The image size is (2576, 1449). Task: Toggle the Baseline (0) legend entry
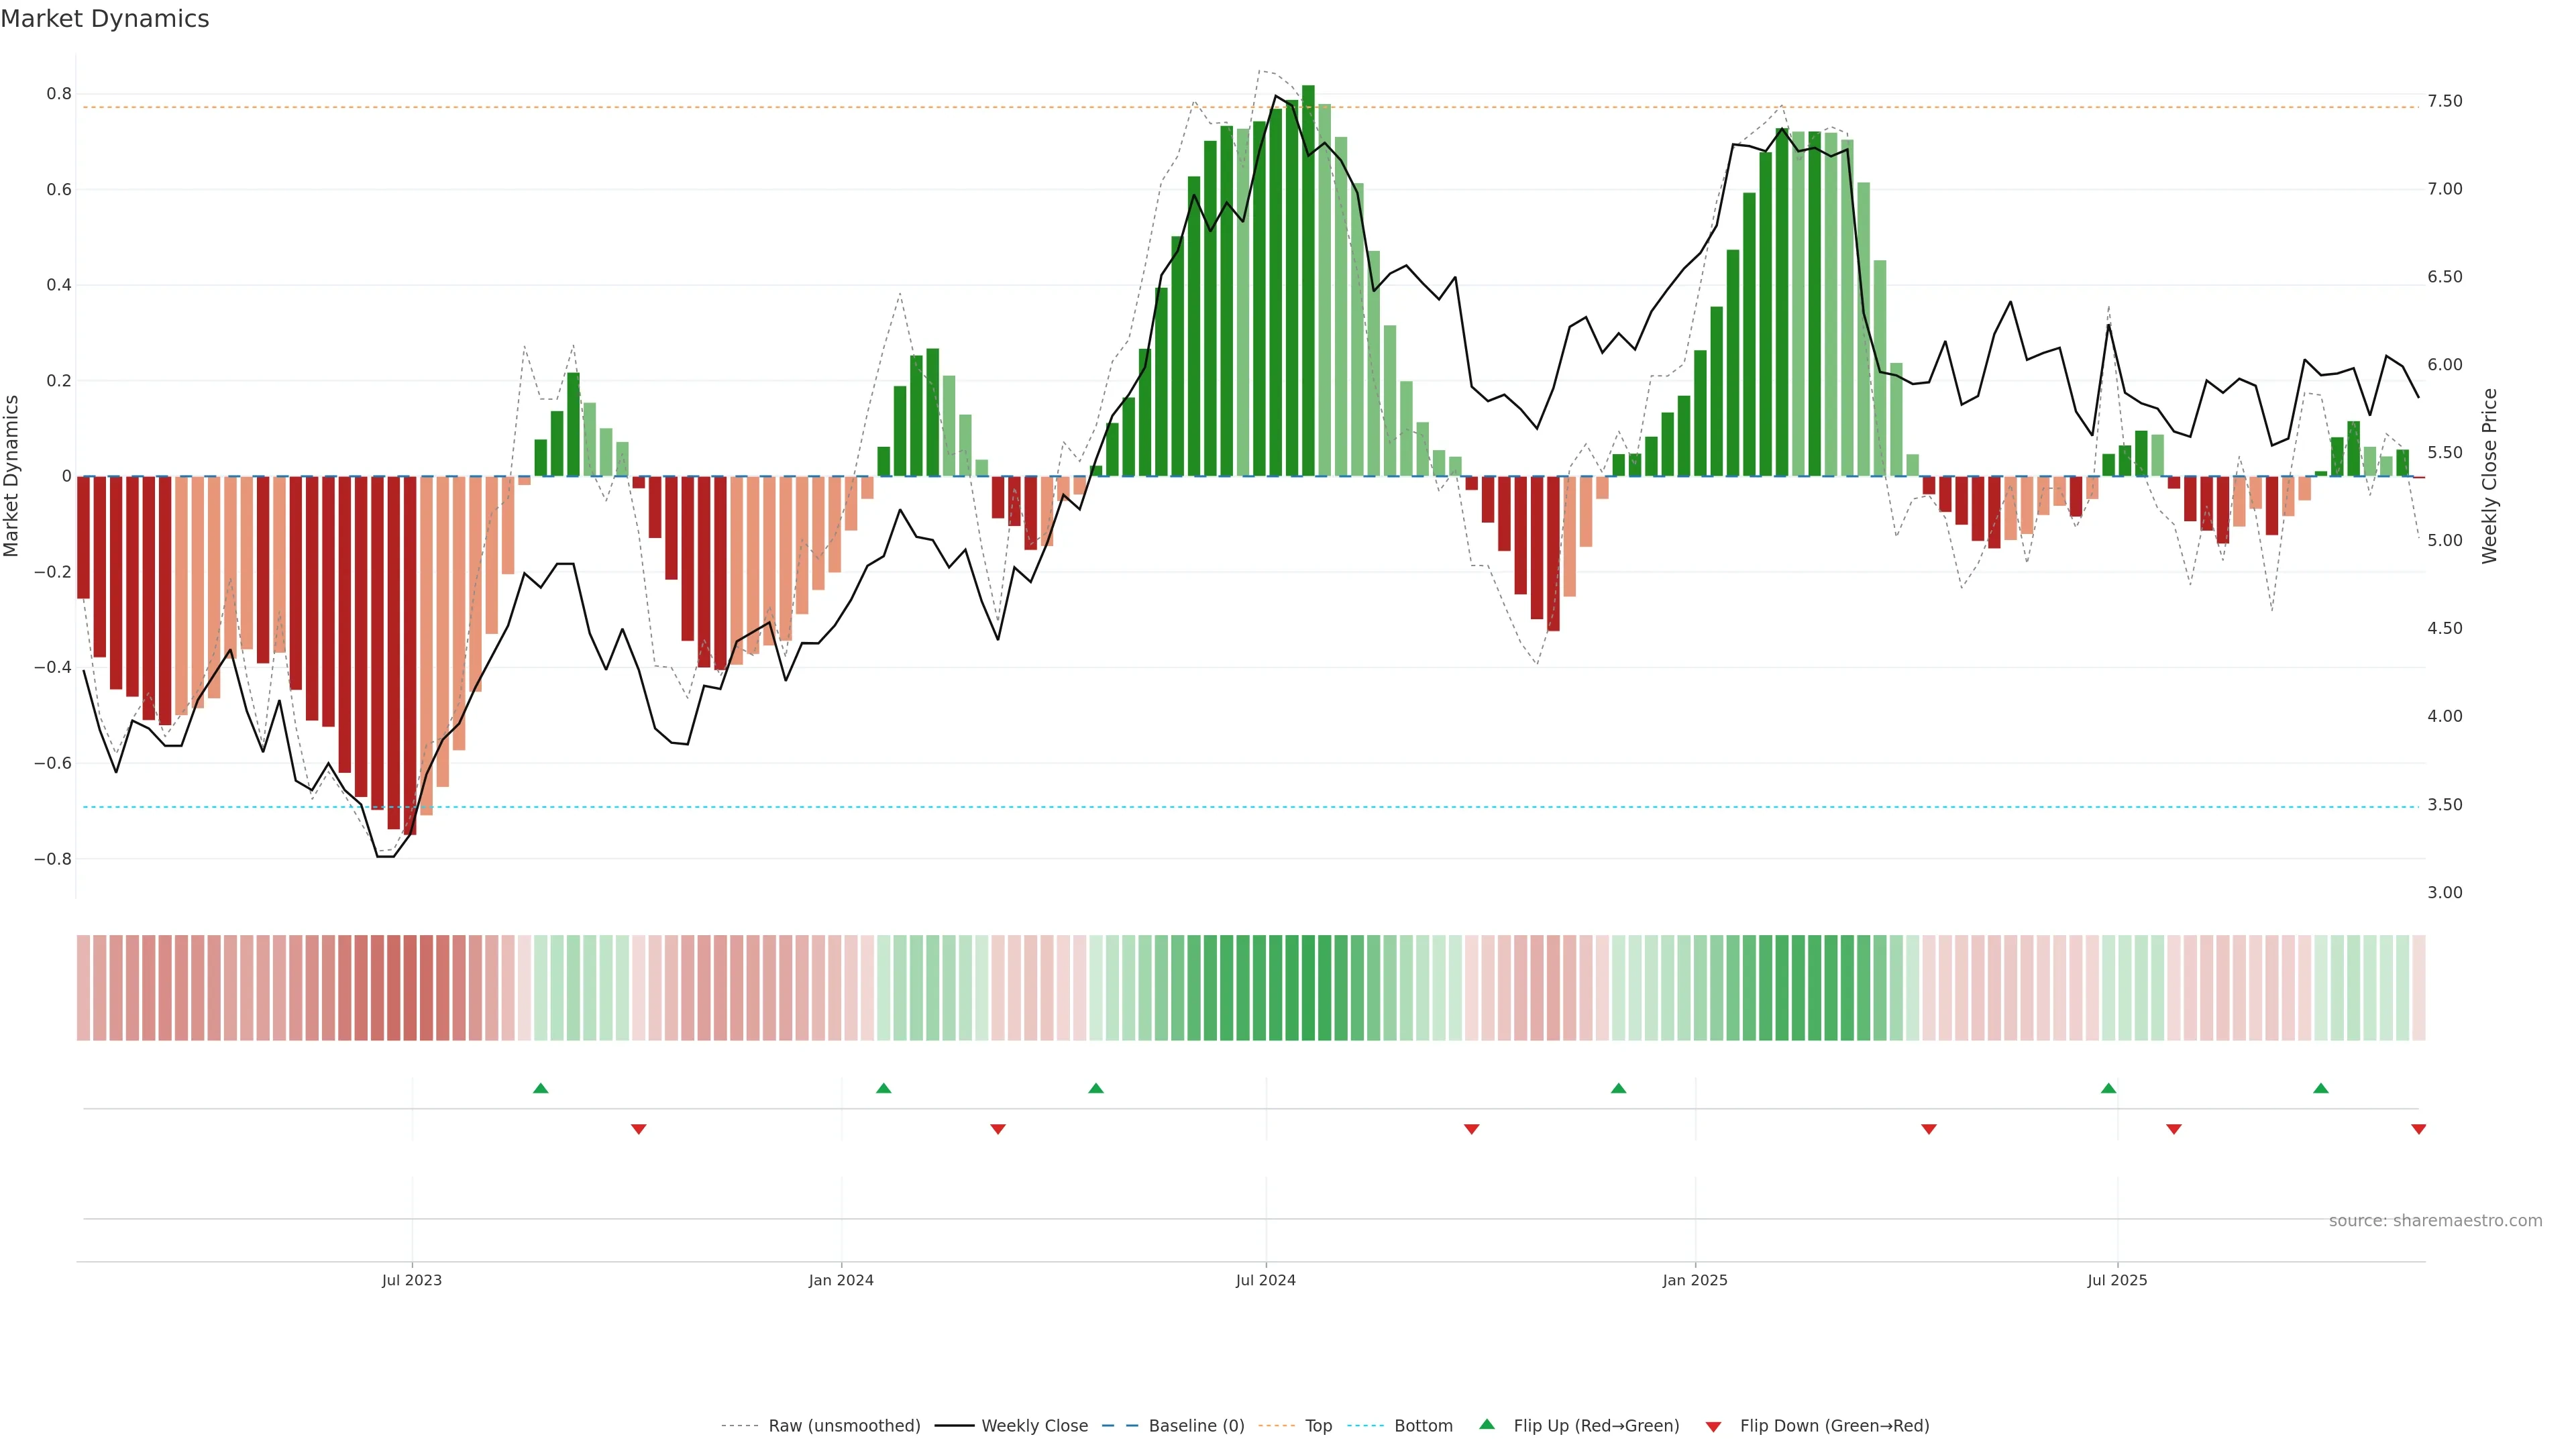coord(1196,1426)
